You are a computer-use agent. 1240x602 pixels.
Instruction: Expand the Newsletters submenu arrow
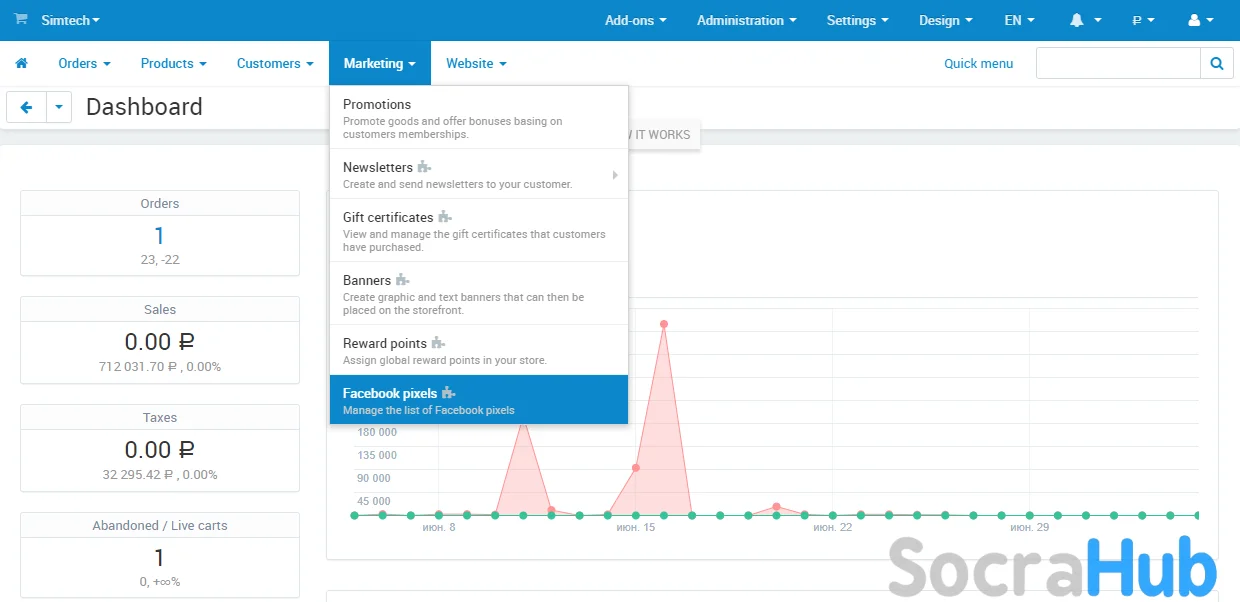coord(615,175)
